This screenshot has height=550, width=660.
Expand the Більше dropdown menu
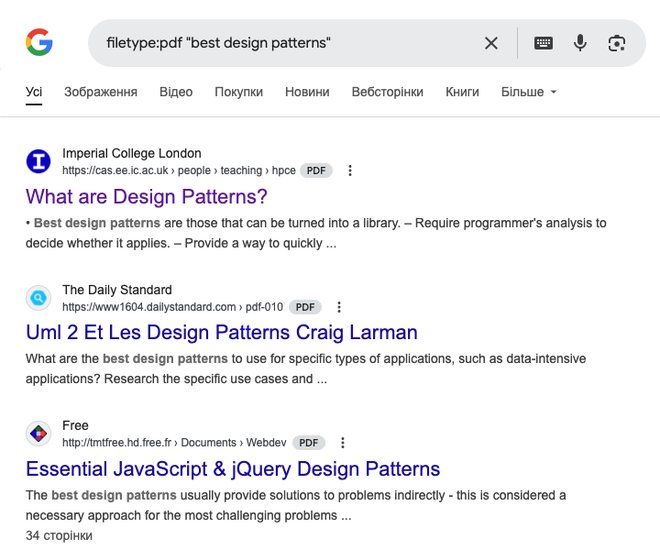(x=529, y=92)
